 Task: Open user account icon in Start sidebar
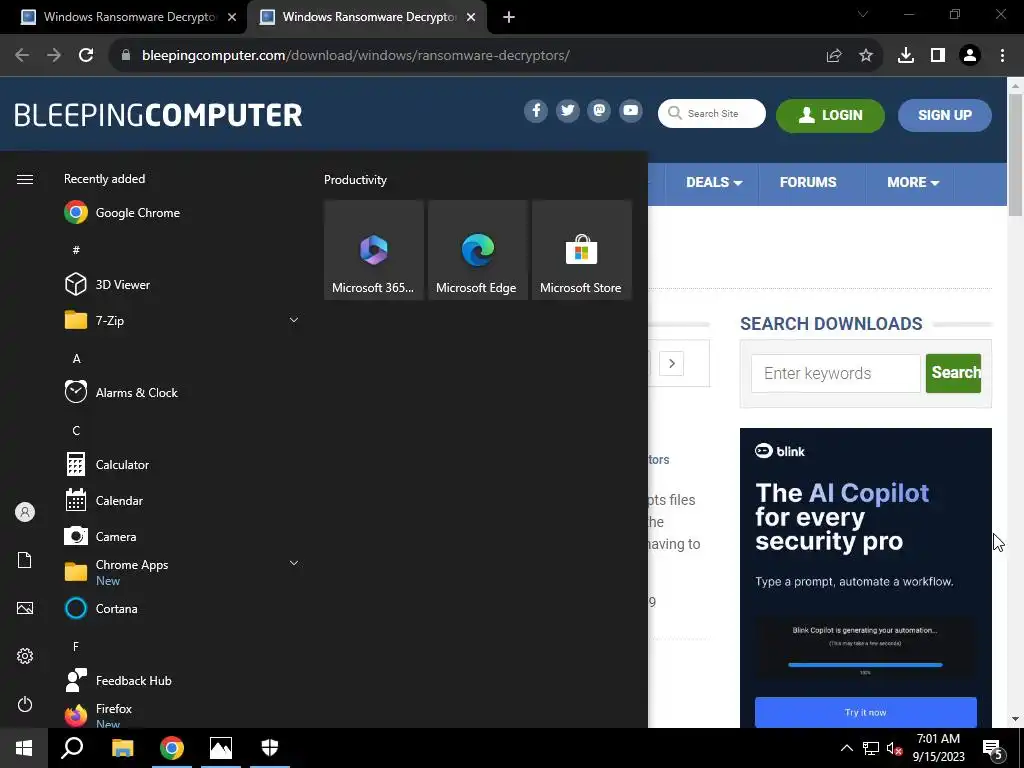[x=25, y=512]
